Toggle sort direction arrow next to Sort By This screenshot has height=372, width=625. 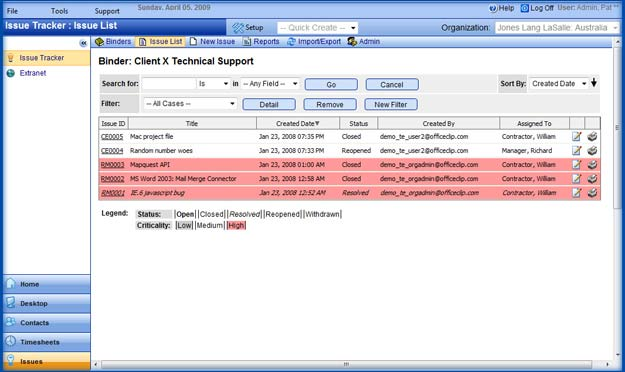[x=594, y=83]
